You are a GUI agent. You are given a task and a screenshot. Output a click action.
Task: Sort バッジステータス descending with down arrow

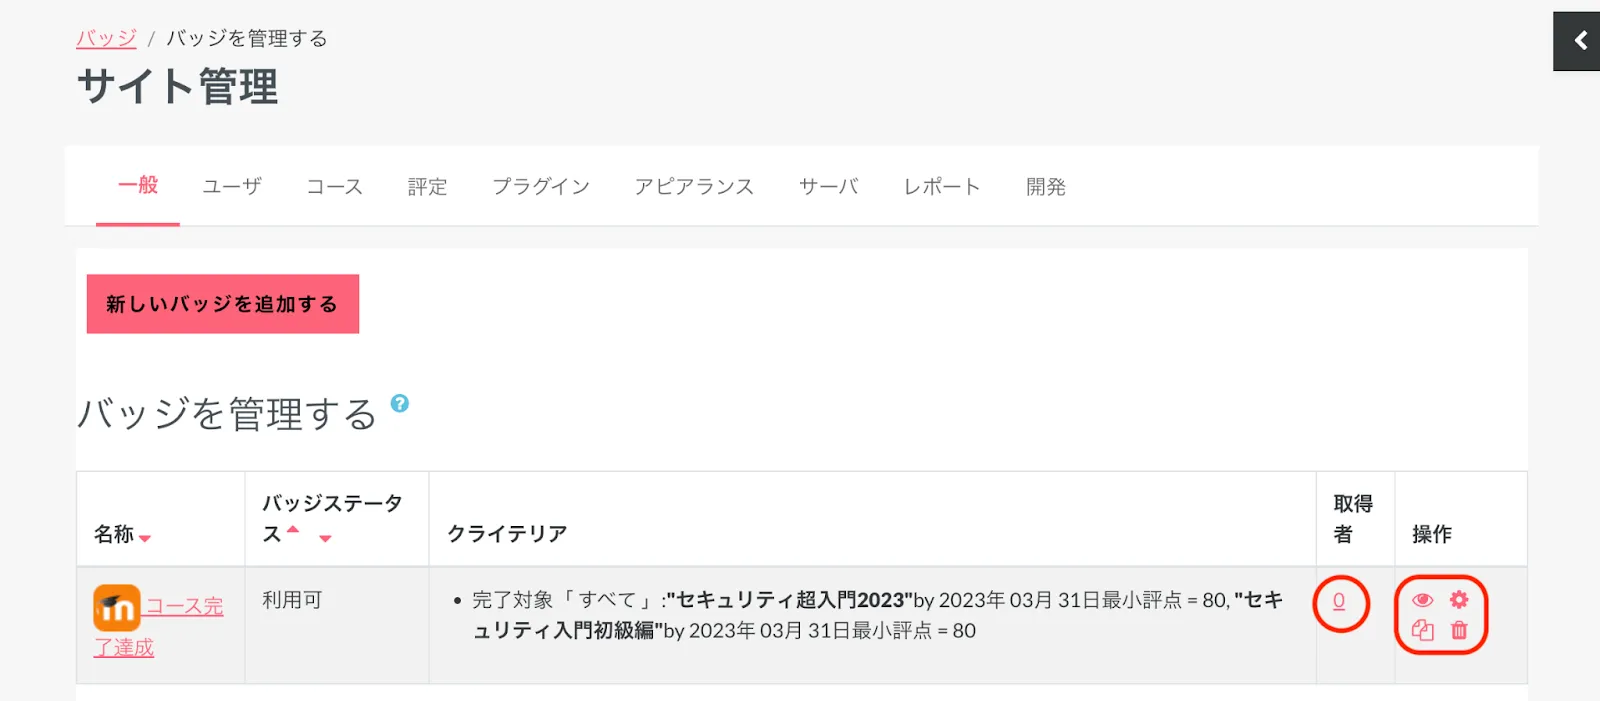point(325,538)
